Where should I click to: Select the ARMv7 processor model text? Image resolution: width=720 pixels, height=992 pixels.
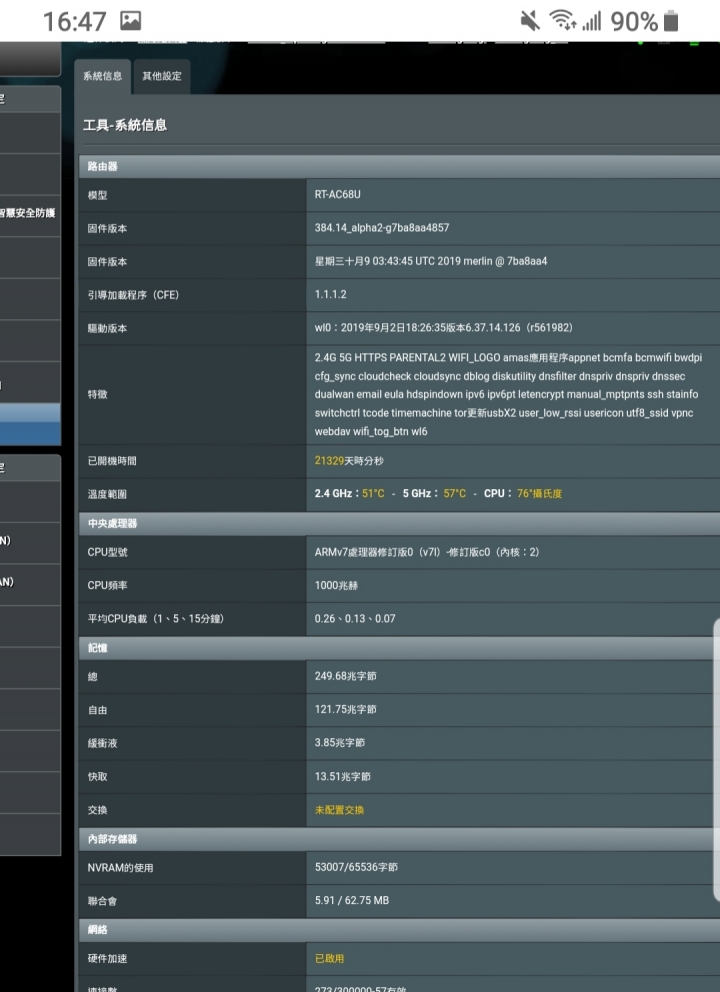pos(427,552)
